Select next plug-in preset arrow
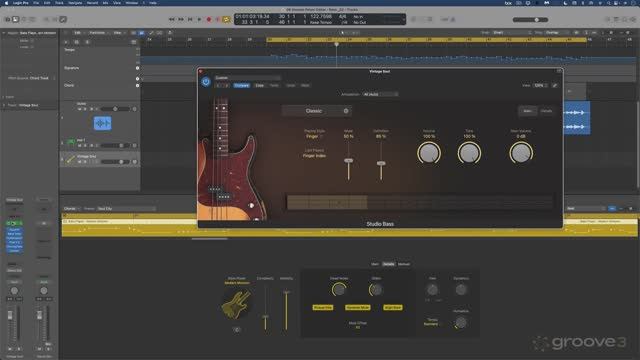 (x=227, y=85)
